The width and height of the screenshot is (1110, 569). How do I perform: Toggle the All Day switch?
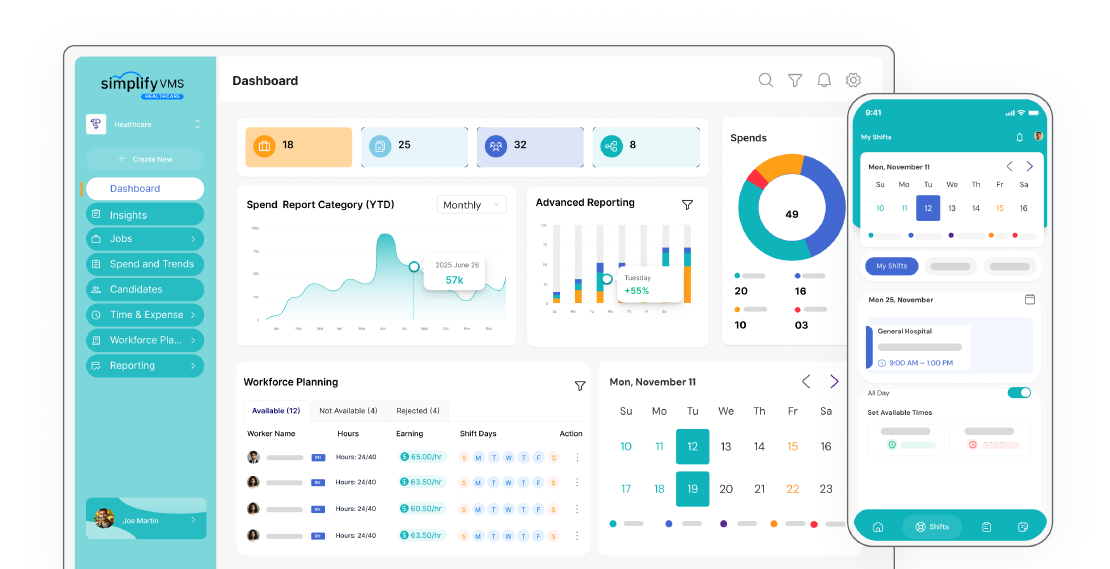[1019, 393]
